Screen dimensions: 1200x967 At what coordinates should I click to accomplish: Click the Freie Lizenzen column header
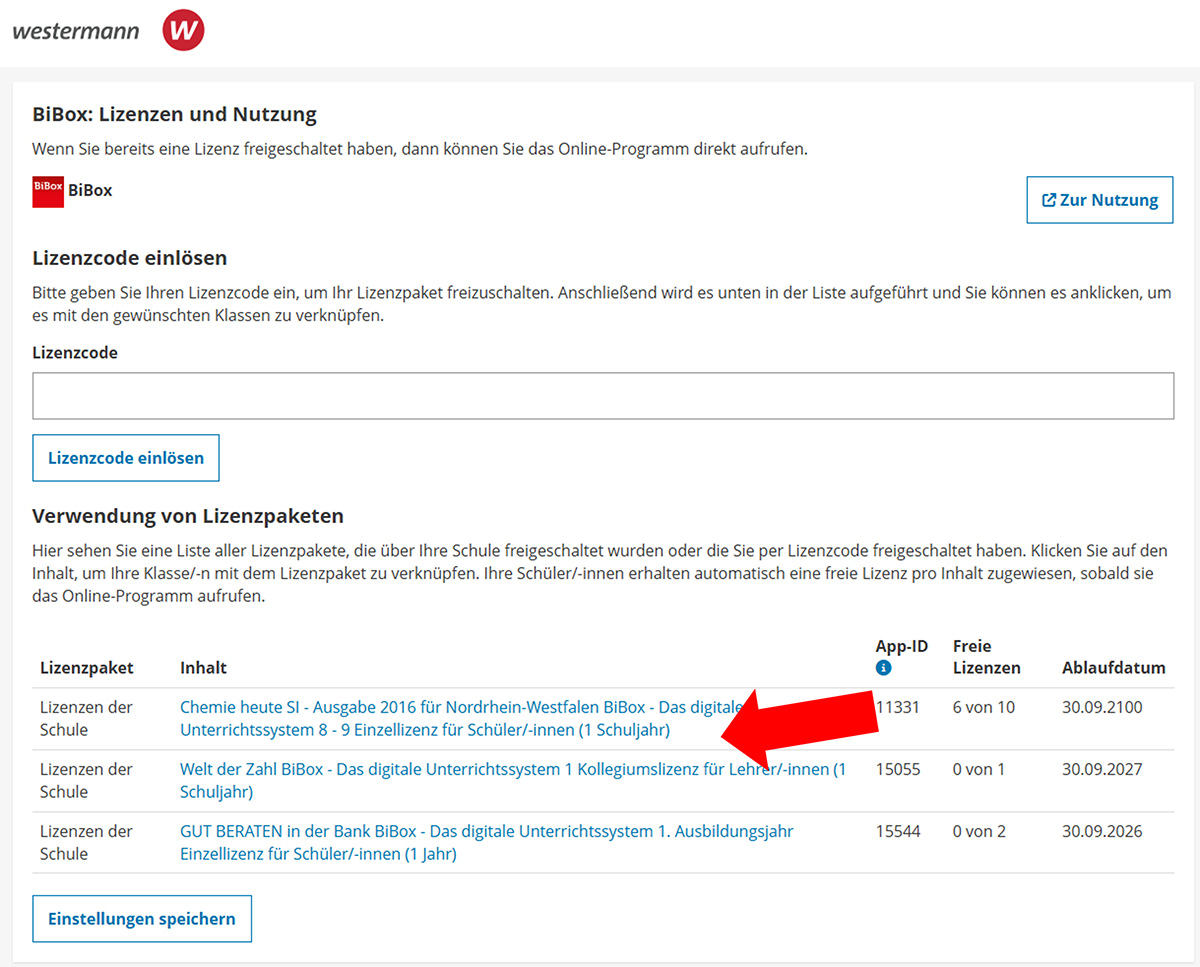(x=987, y=657)
